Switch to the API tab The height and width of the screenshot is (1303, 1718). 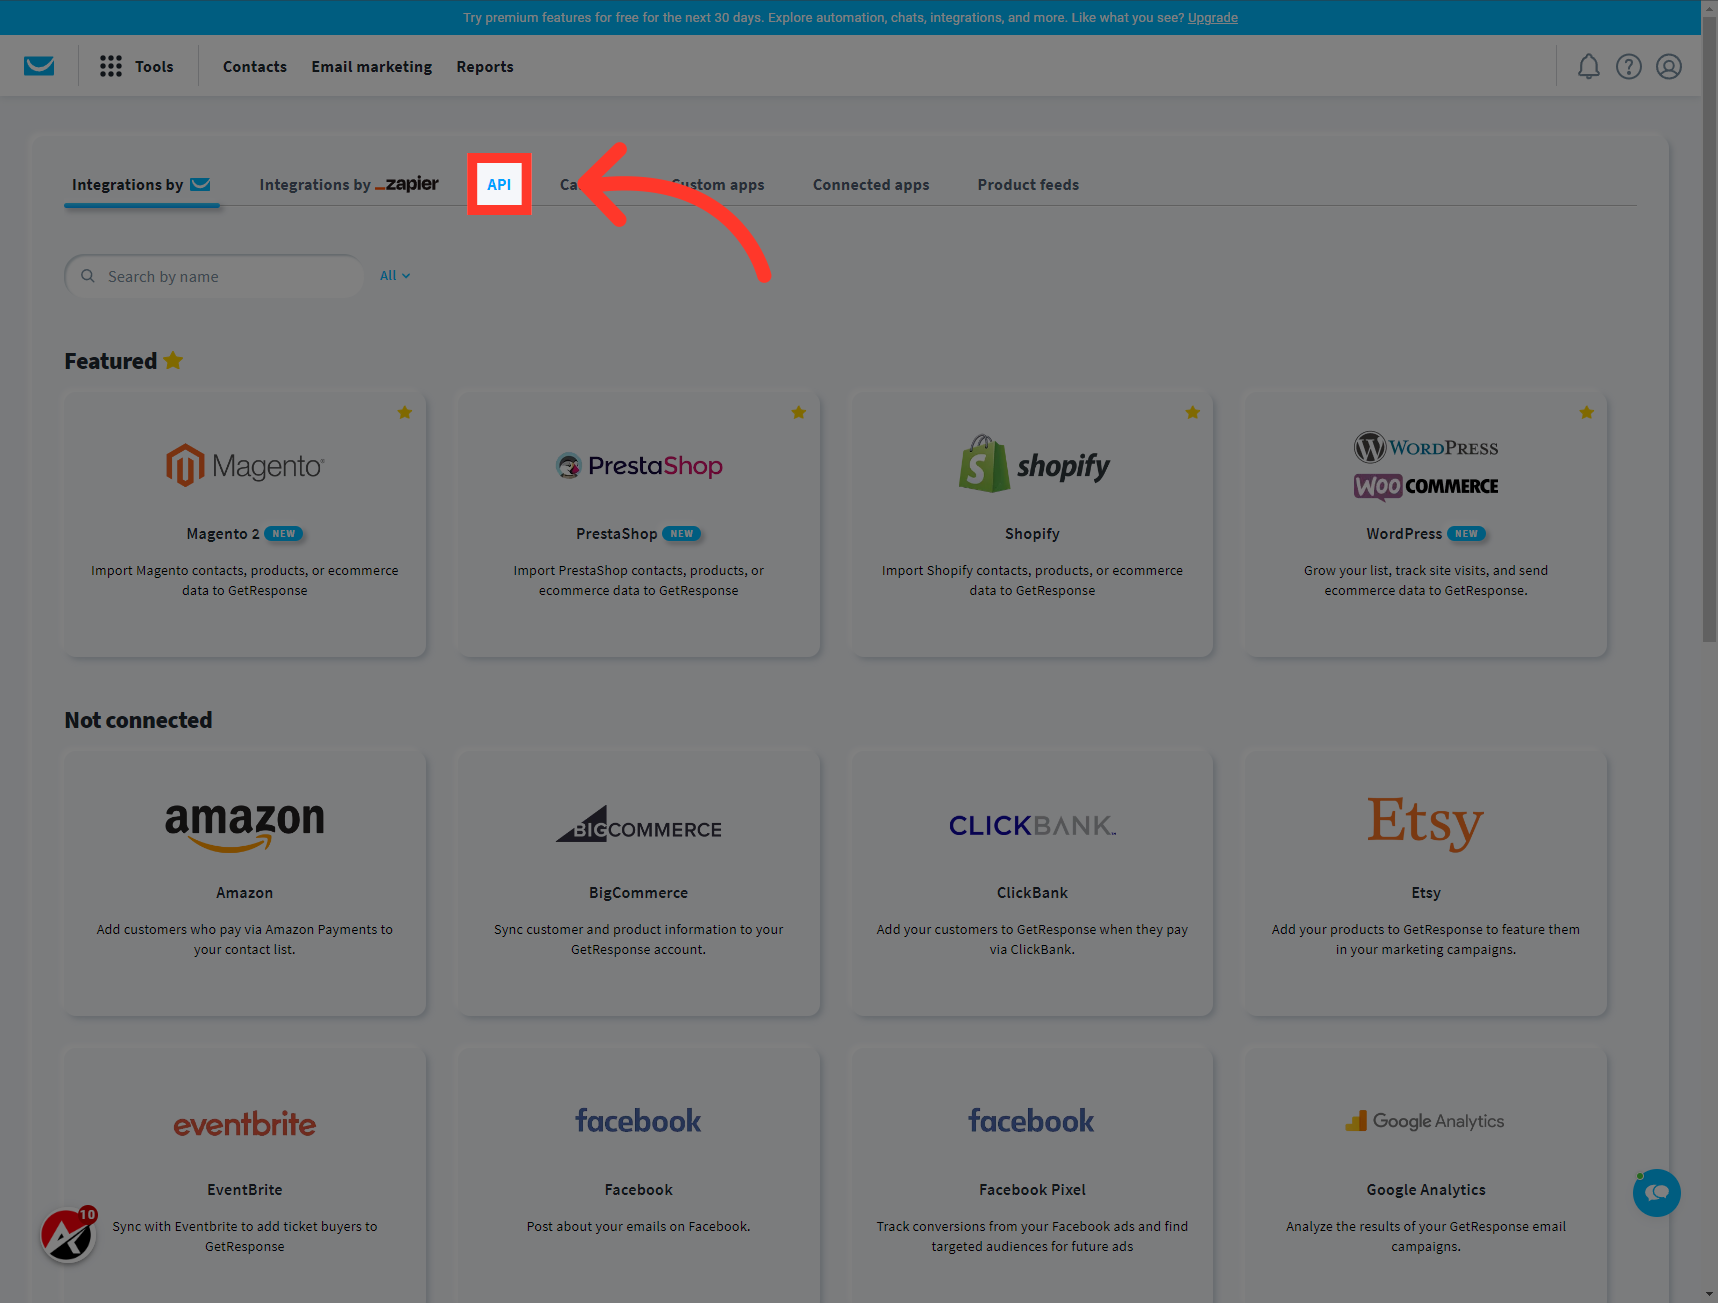tap(499, 184)
